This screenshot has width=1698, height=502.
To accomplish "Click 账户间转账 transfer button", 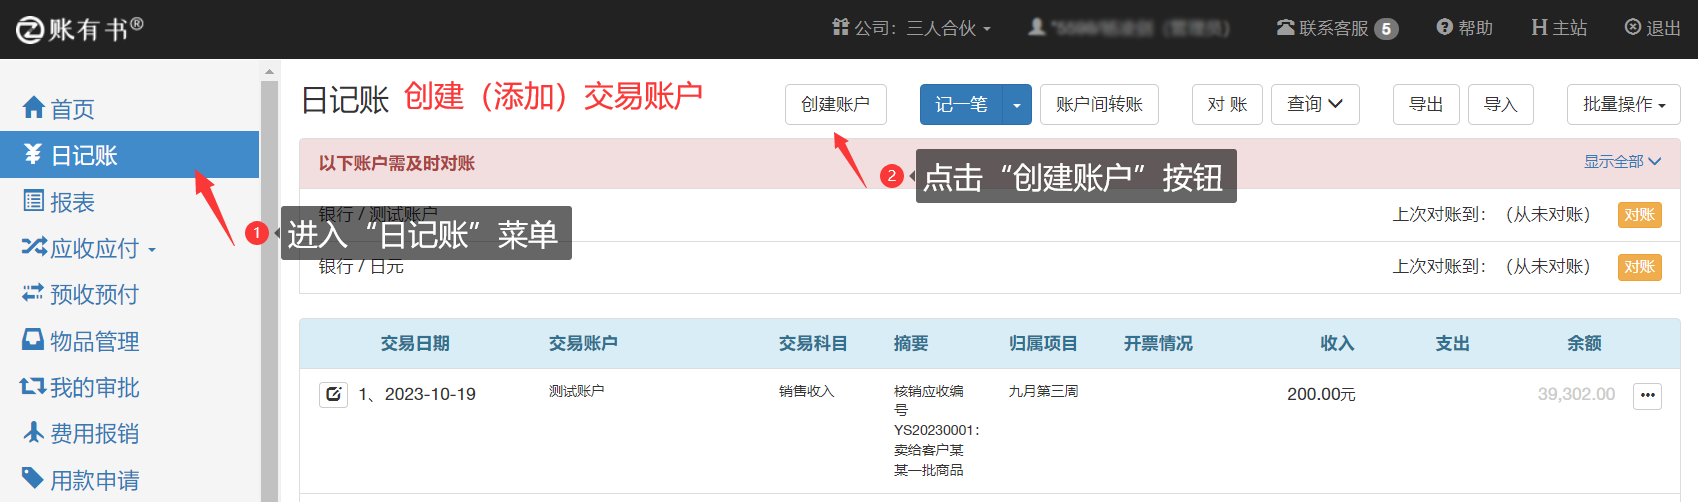I will [1099, 105].
